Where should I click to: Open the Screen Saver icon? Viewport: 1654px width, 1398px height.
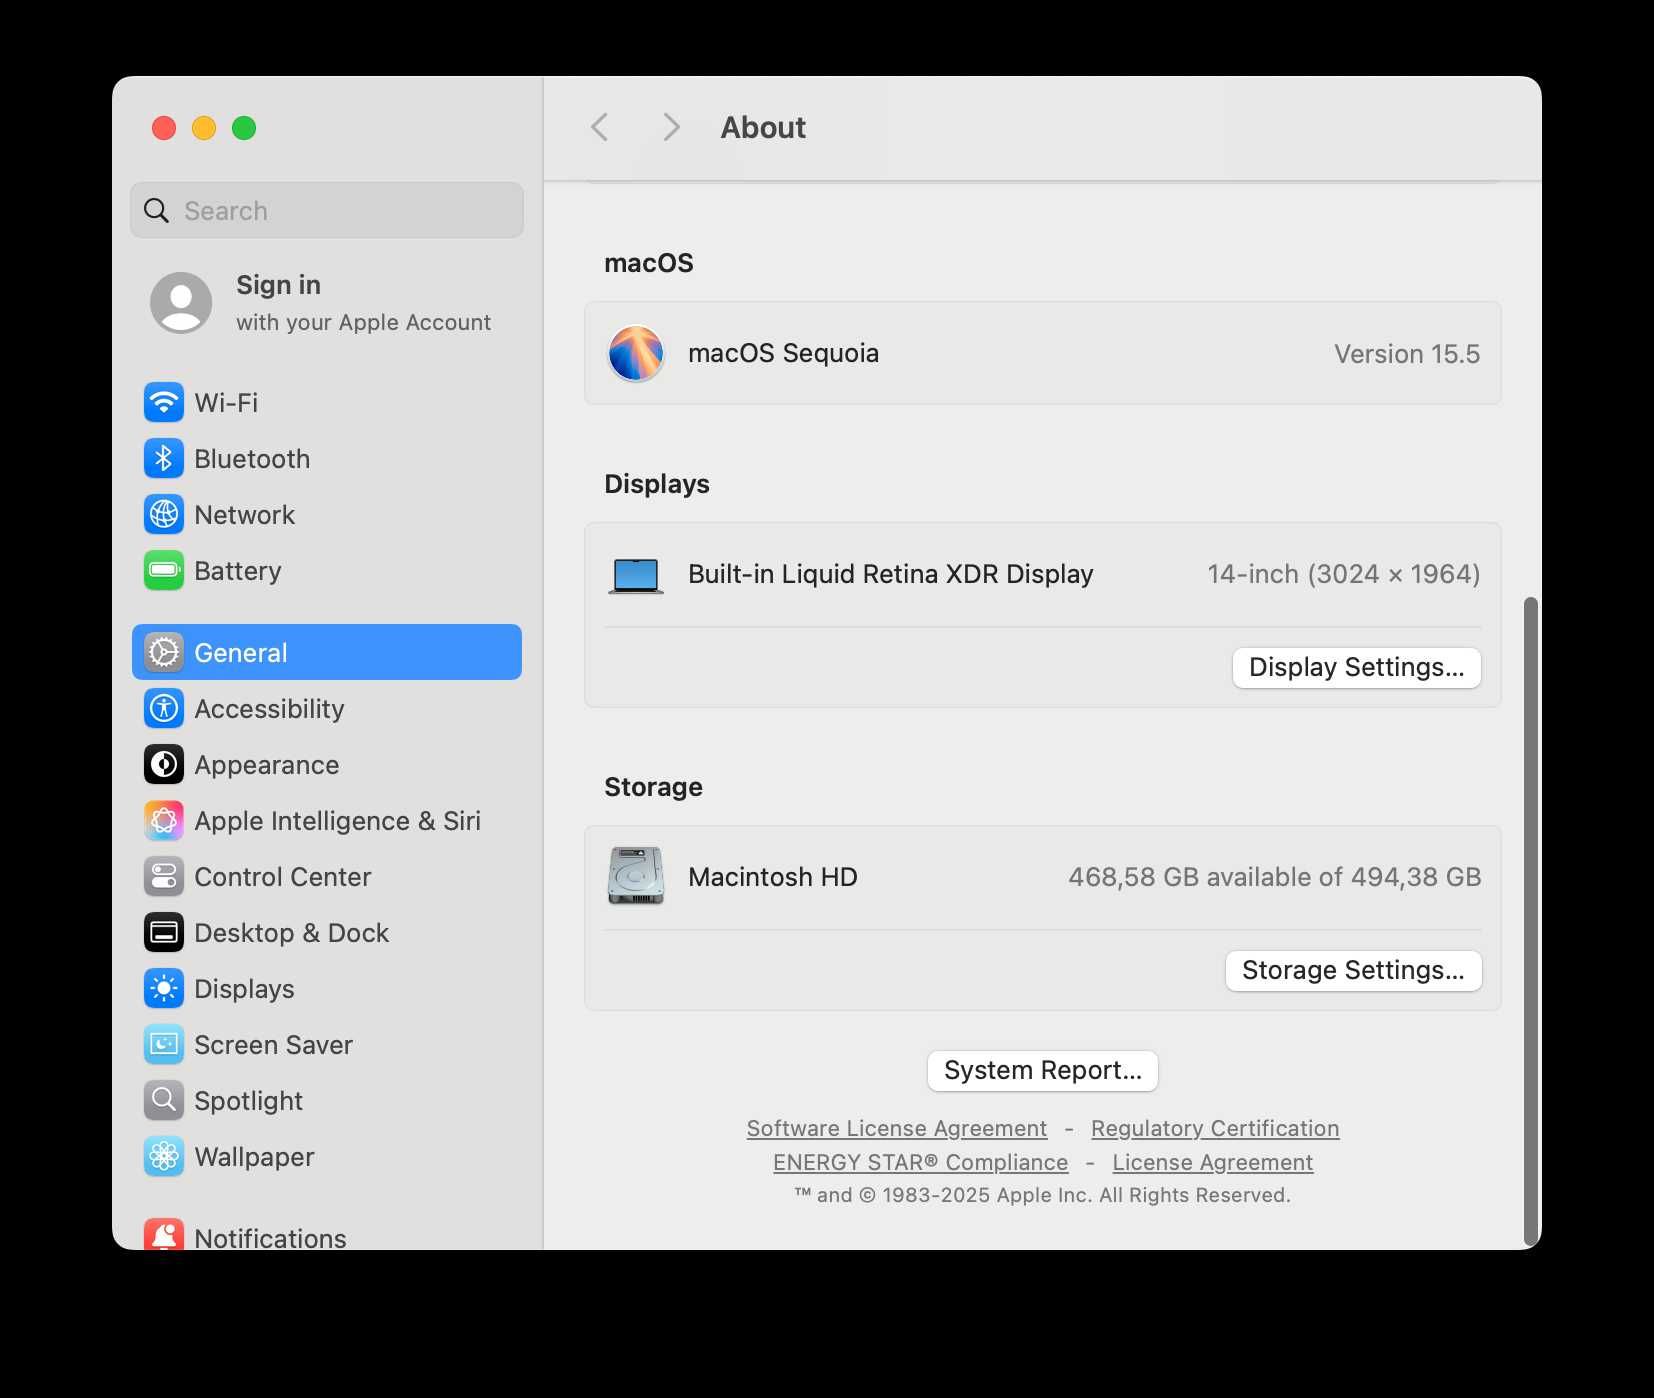(164, 1045)
